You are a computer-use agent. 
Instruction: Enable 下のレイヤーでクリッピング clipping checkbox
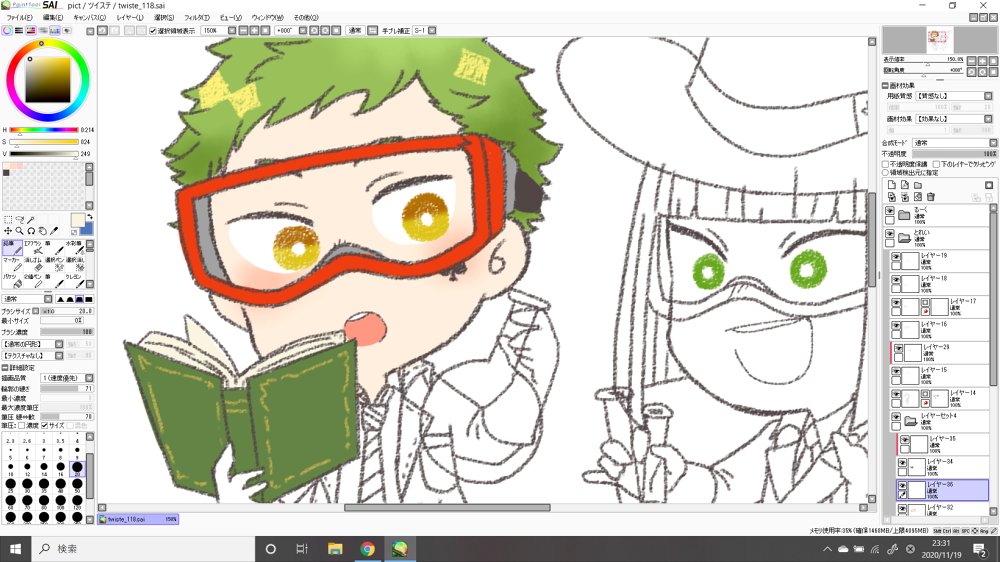coord(937,164)
